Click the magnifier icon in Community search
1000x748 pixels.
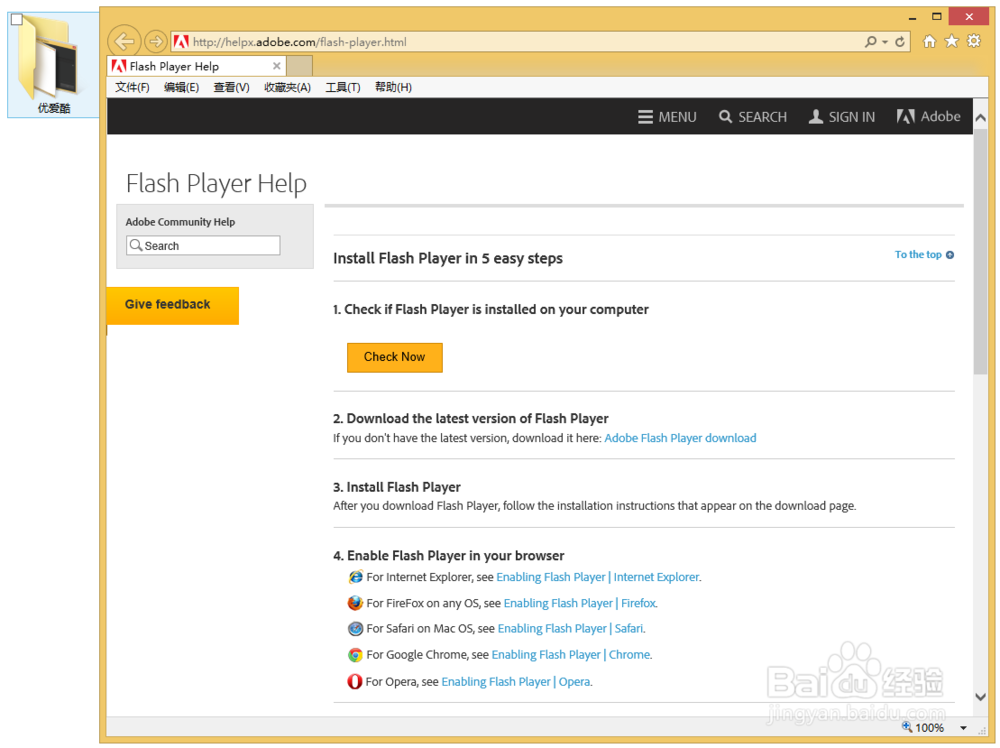pos(135,245)
